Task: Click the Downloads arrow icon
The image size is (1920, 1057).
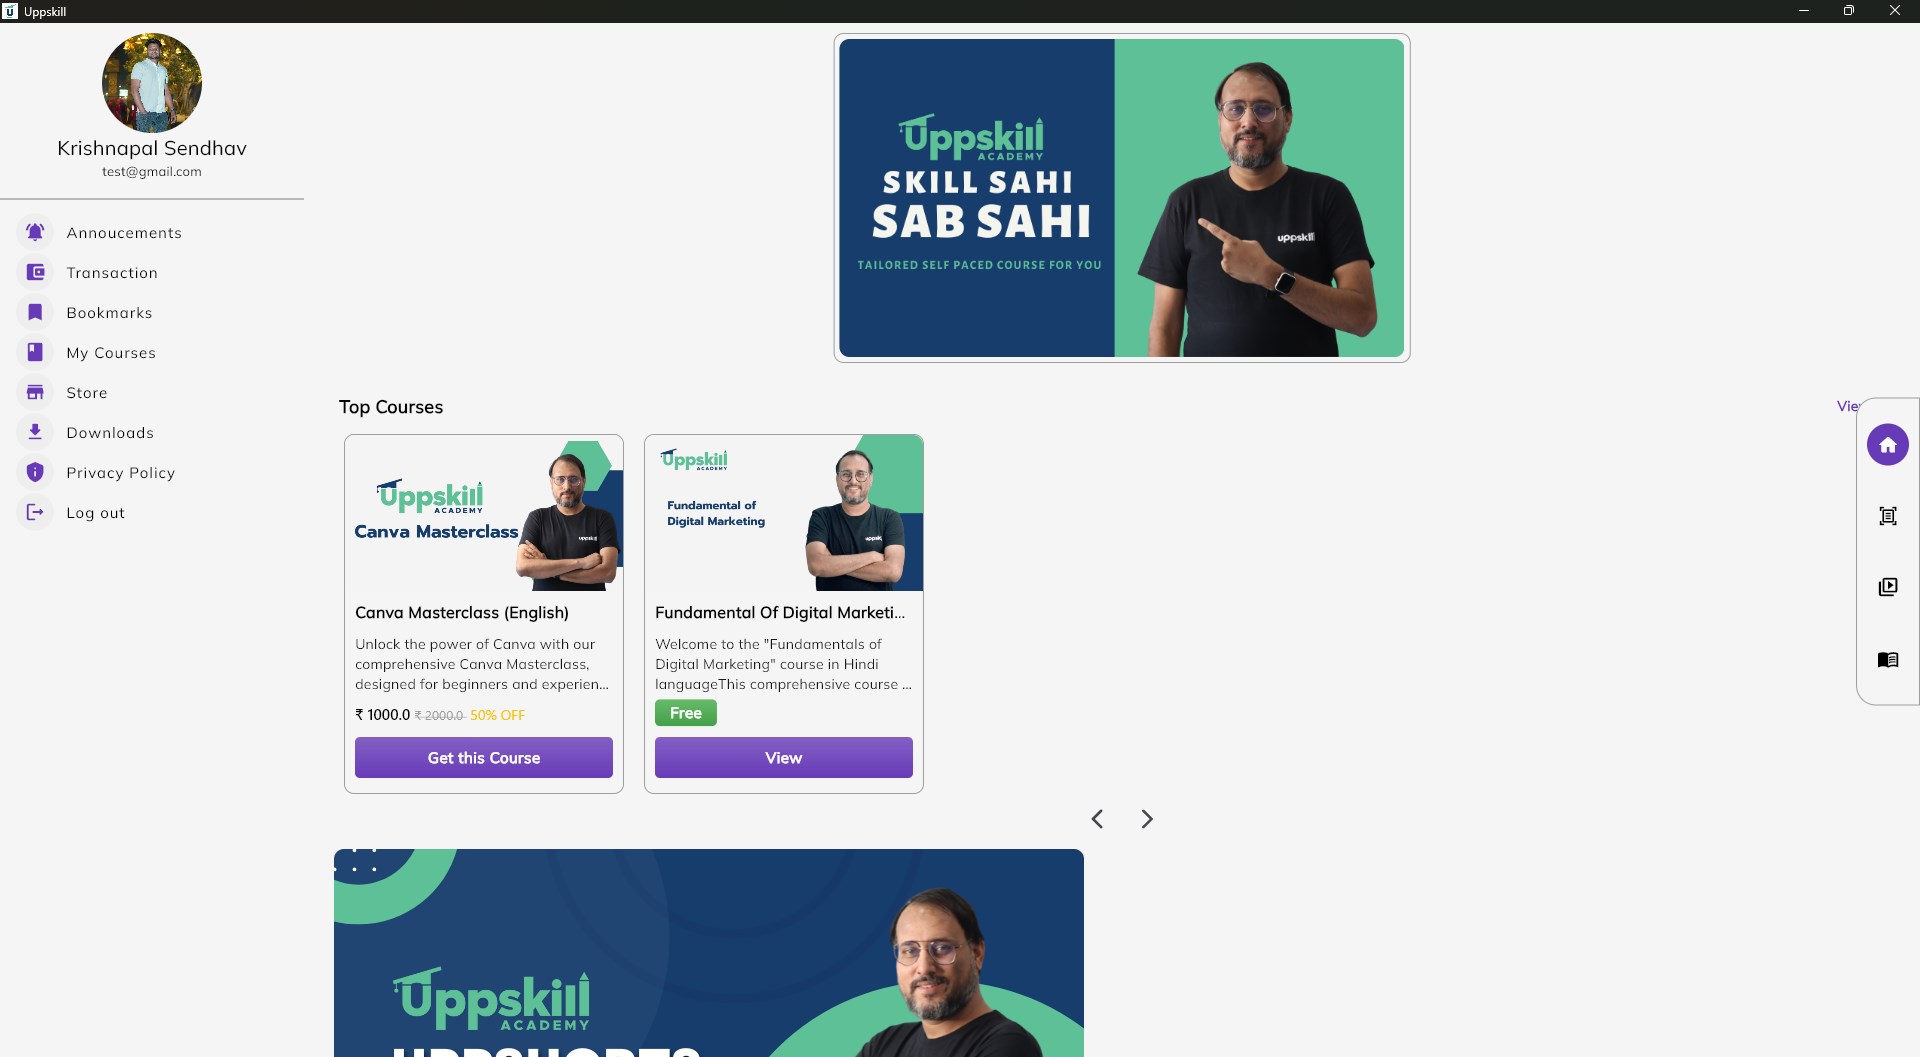Action: [35, 432]
